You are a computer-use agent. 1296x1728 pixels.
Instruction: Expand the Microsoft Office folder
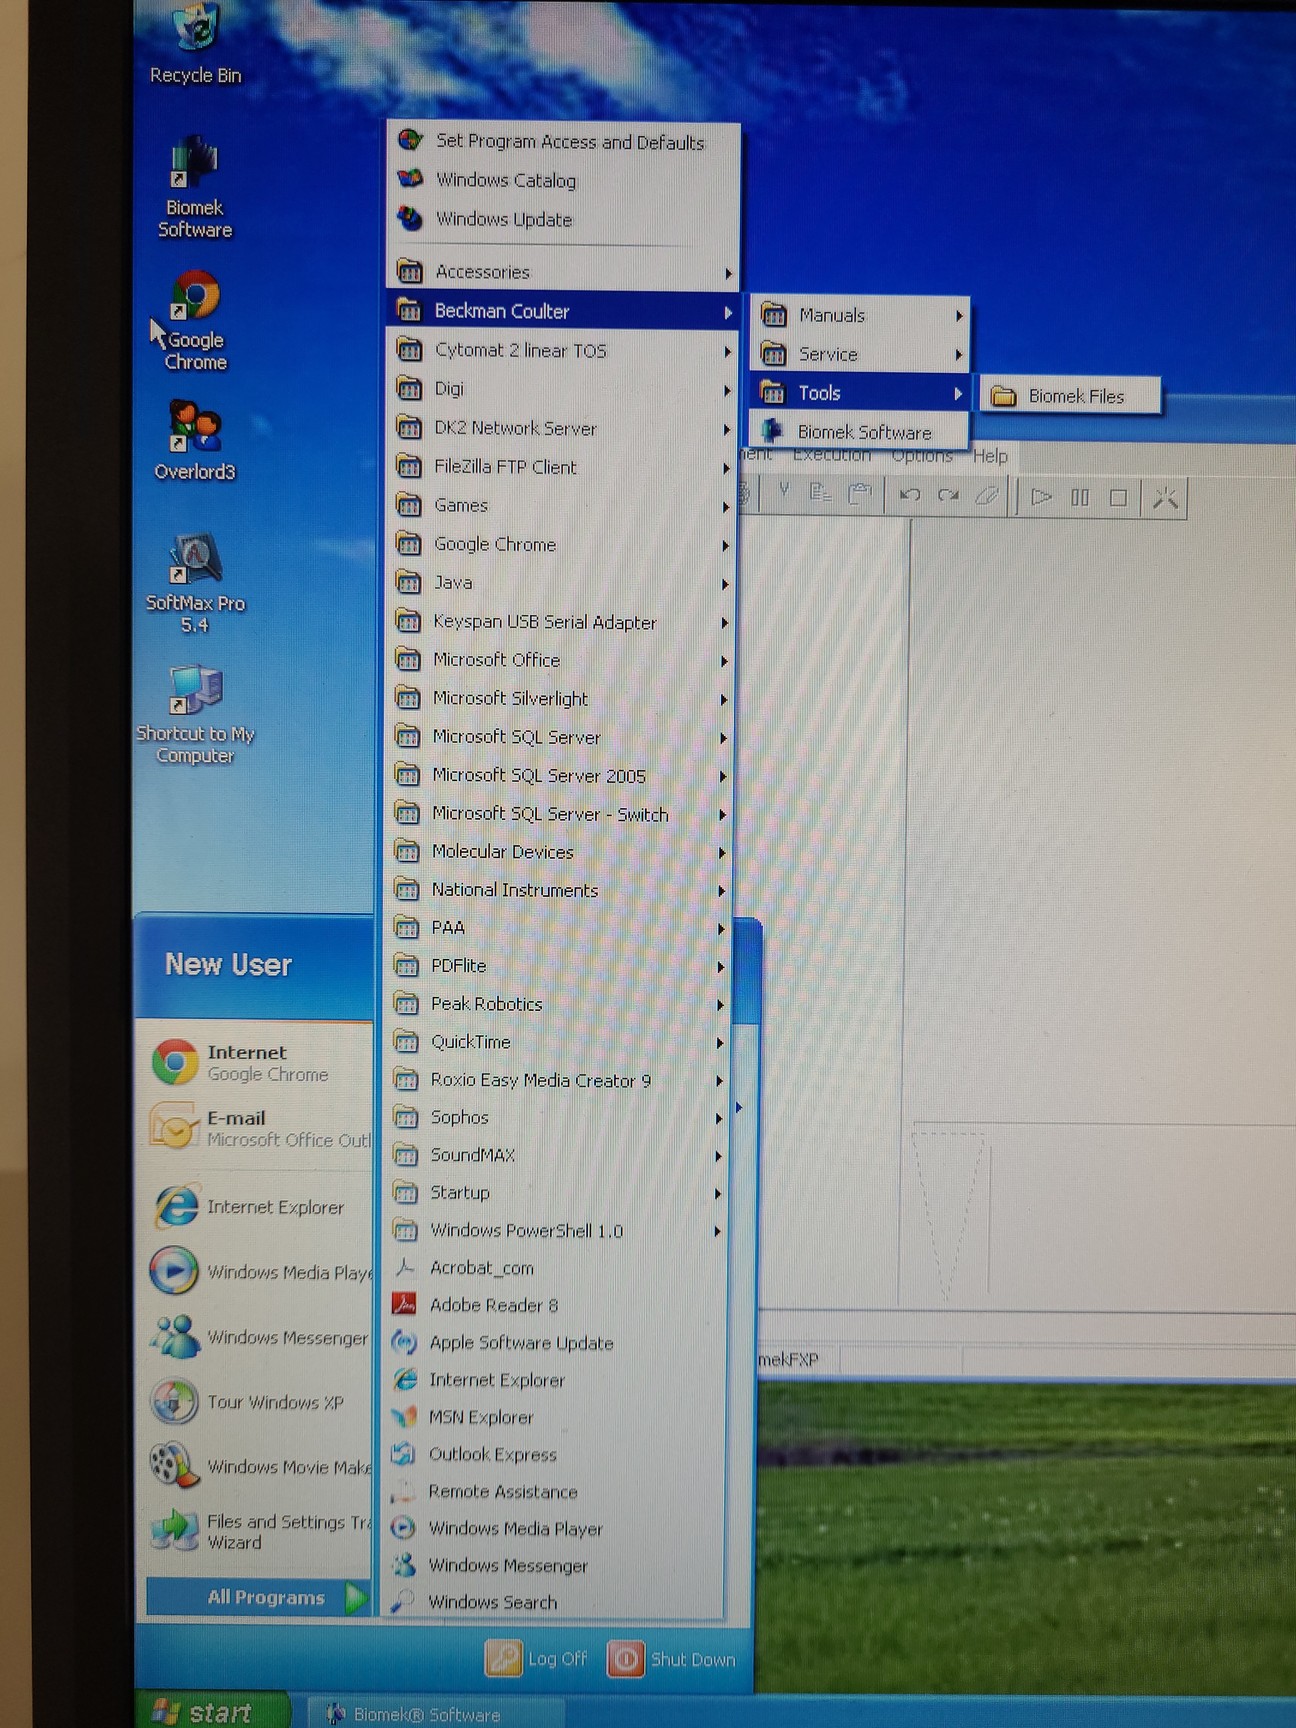point(560,660)
